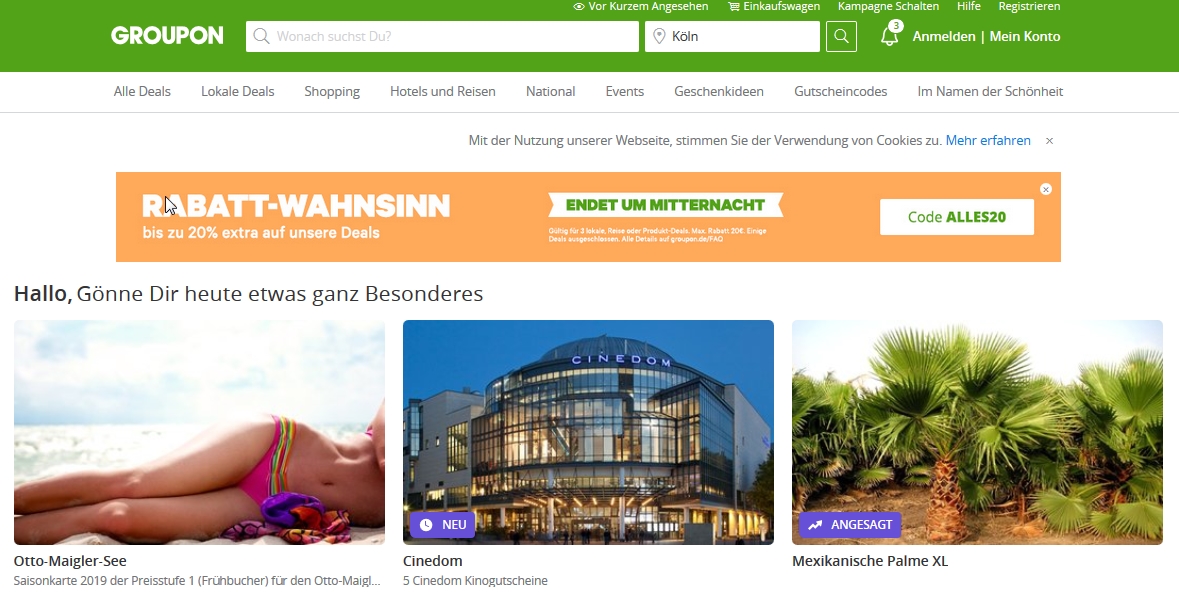Click the search magnifier button
The height and width of the screenshot is (596, 1179).
[841, 36]
